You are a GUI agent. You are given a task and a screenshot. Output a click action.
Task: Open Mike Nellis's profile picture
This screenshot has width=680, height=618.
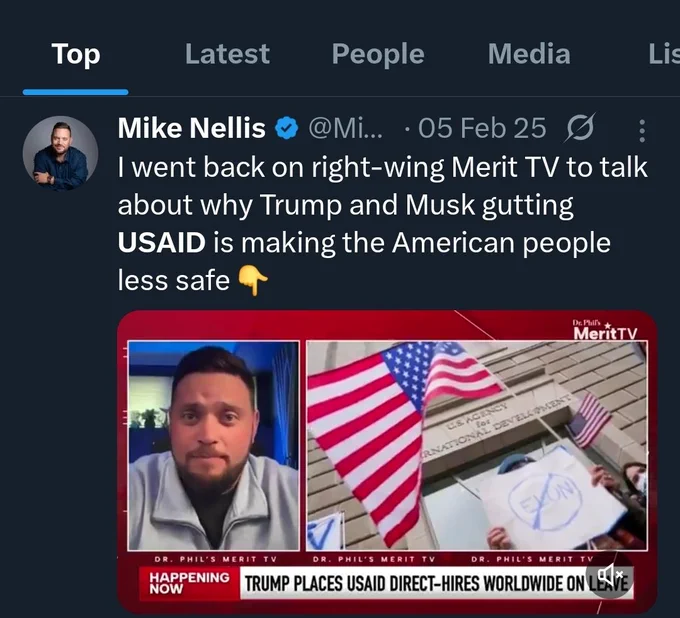click(x=60, y=153)
